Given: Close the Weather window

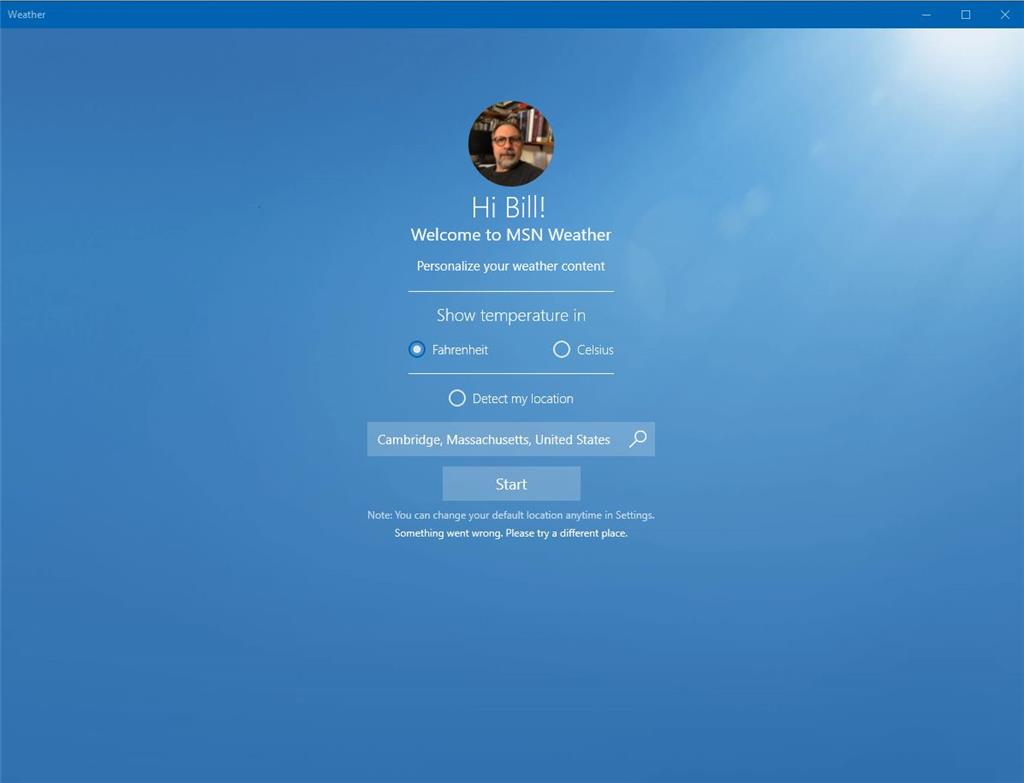Looking at the screenshot, I should [1004, 14].
